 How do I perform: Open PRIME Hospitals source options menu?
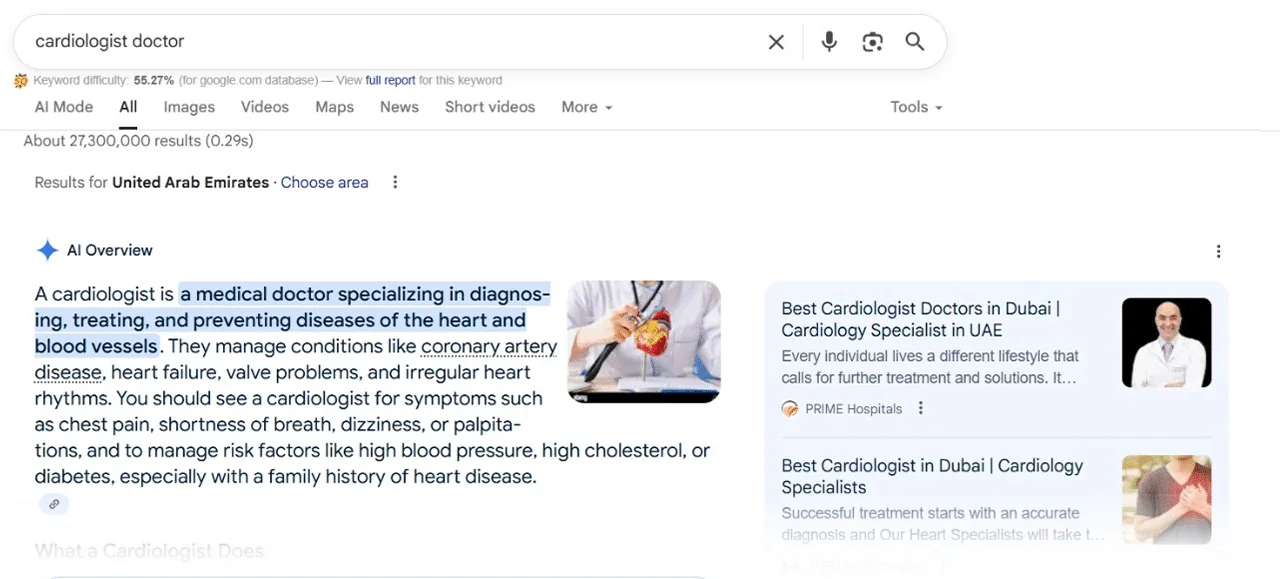tap(921, 408)
